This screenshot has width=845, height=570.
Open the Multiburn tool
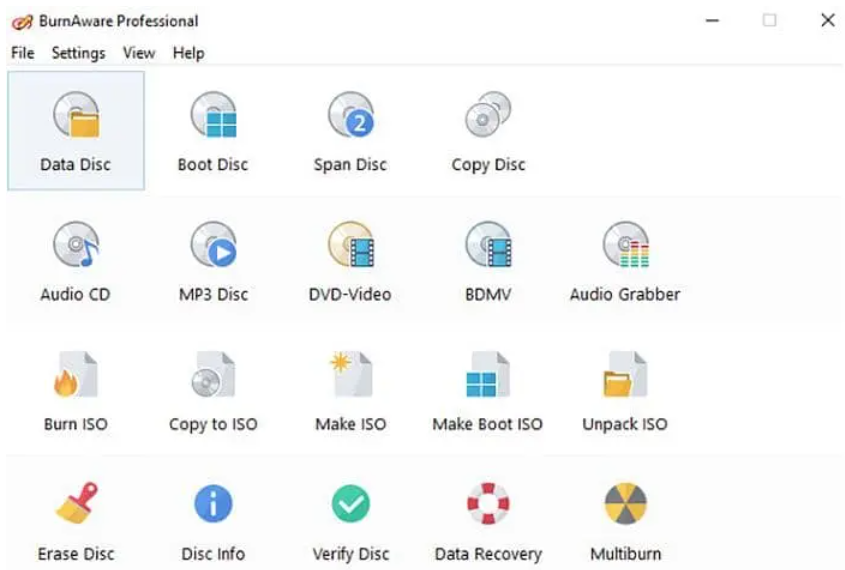626,522
